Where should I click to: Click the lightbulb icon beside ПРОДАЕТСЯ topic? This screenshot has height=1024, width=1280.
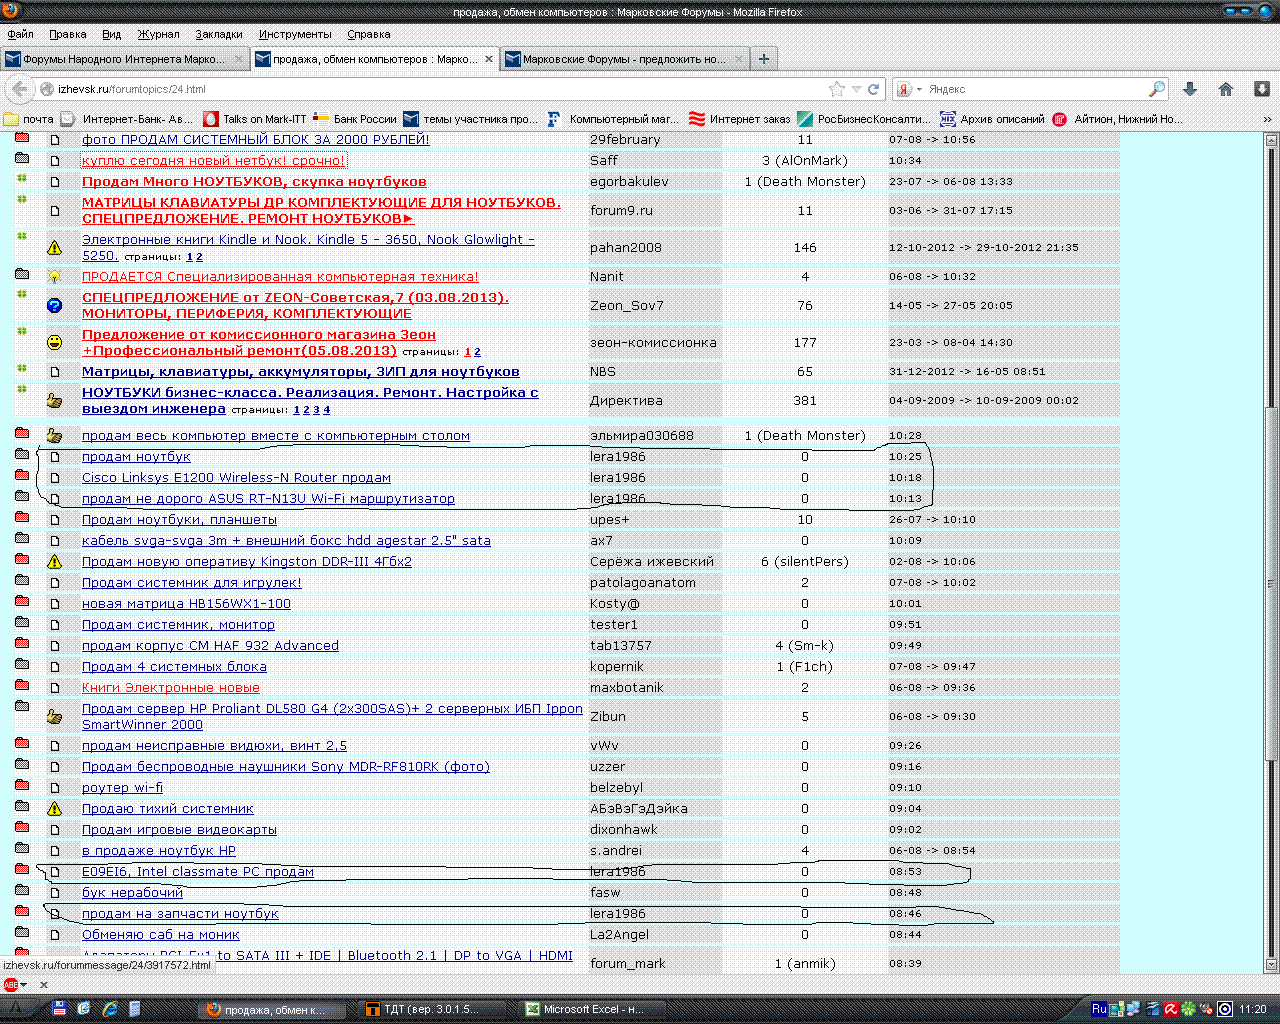(x=55, y=276)
